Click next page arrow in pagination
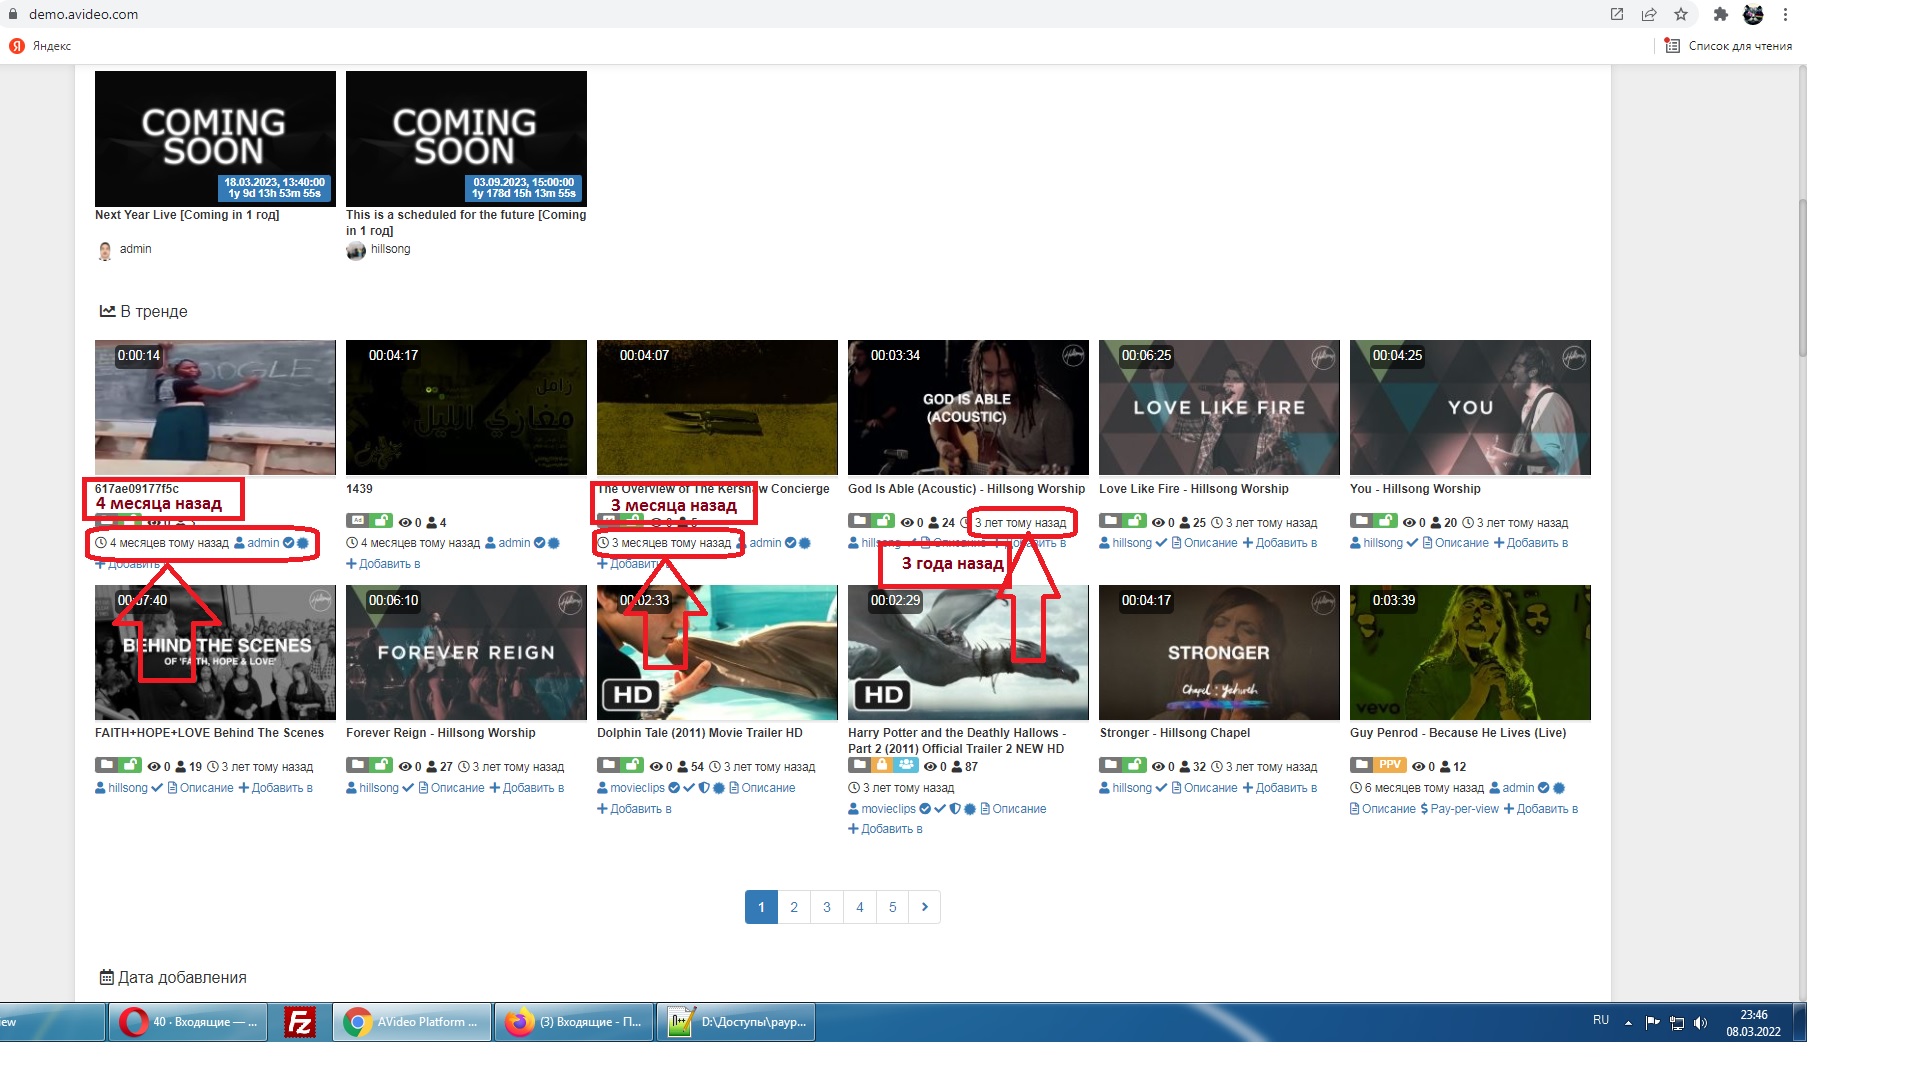The image size is (1920, 1080). pos(925,907)
